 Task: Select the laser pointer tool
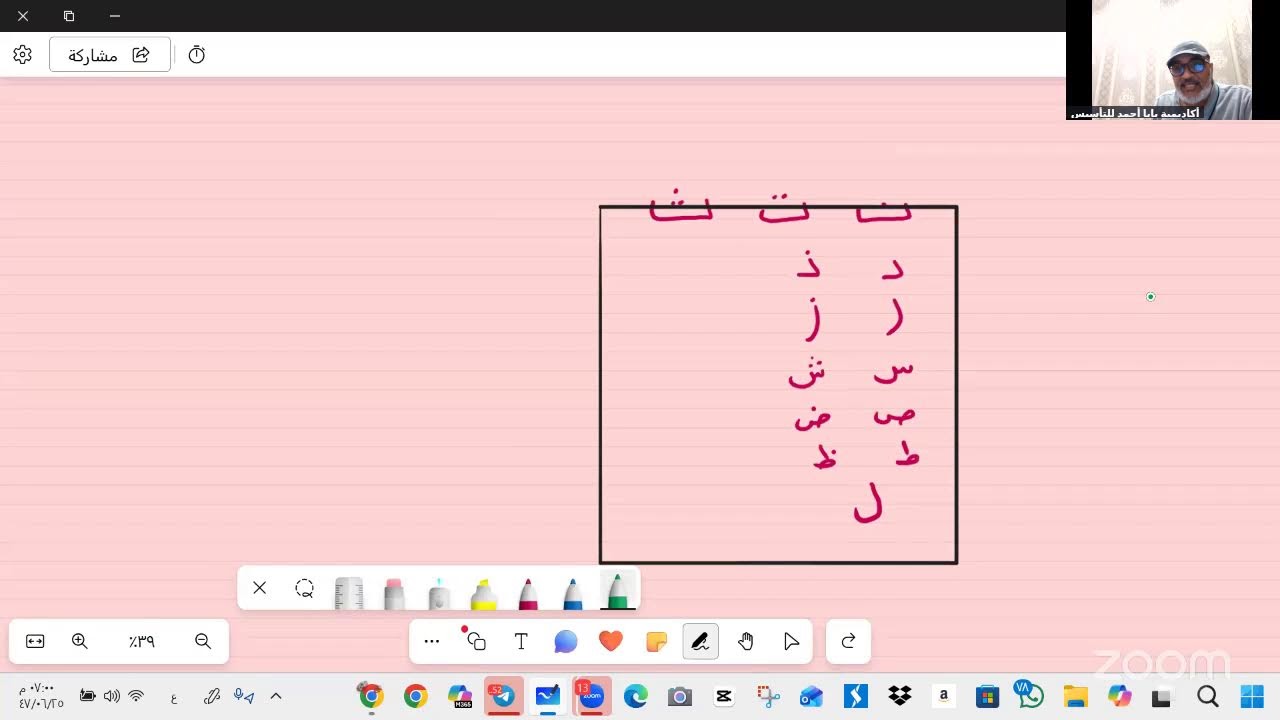tap(439, 592)
